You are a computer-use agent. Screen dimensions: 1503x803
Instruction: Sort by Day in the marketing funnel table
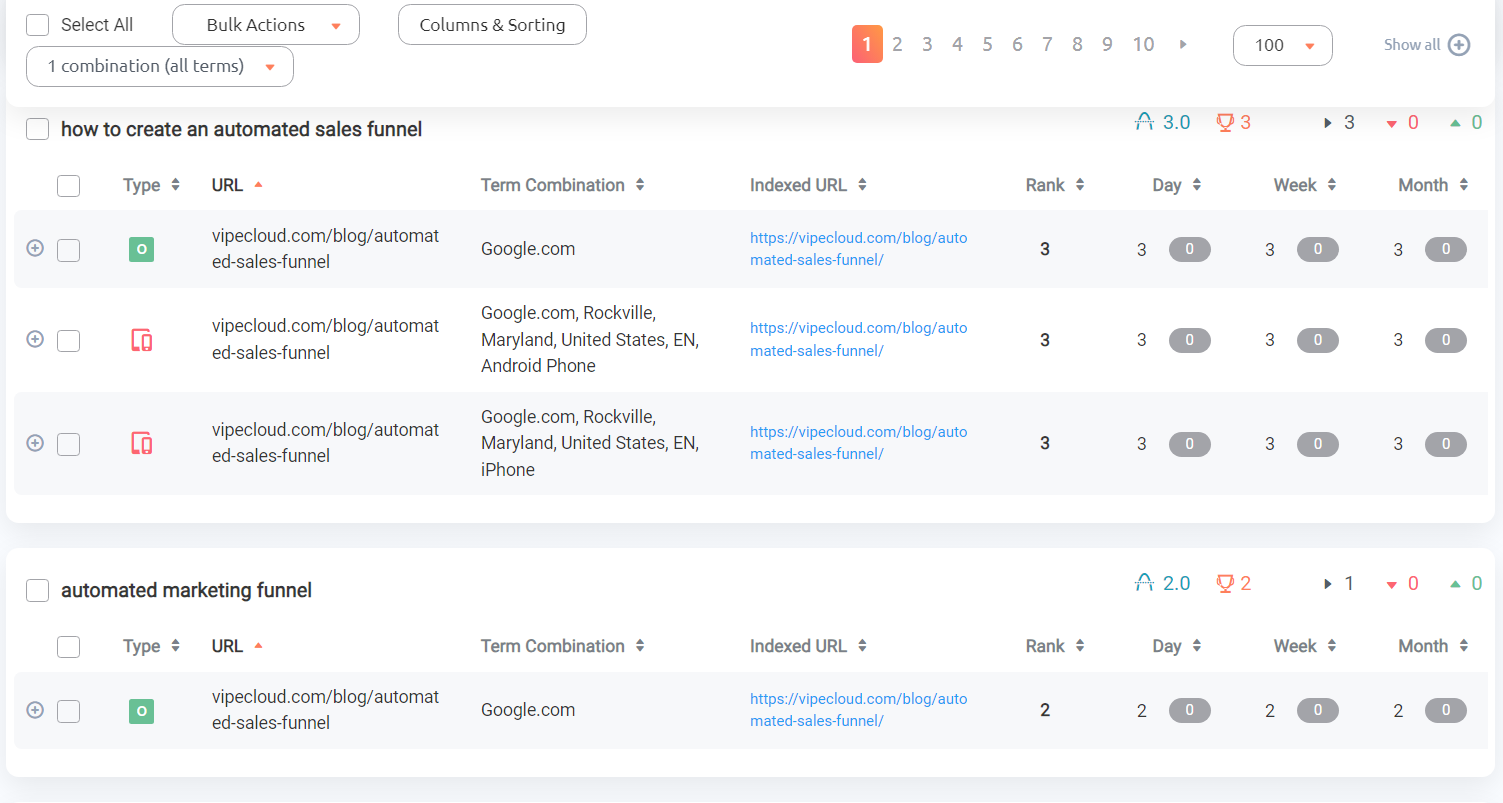click(x=1177, y=646)
